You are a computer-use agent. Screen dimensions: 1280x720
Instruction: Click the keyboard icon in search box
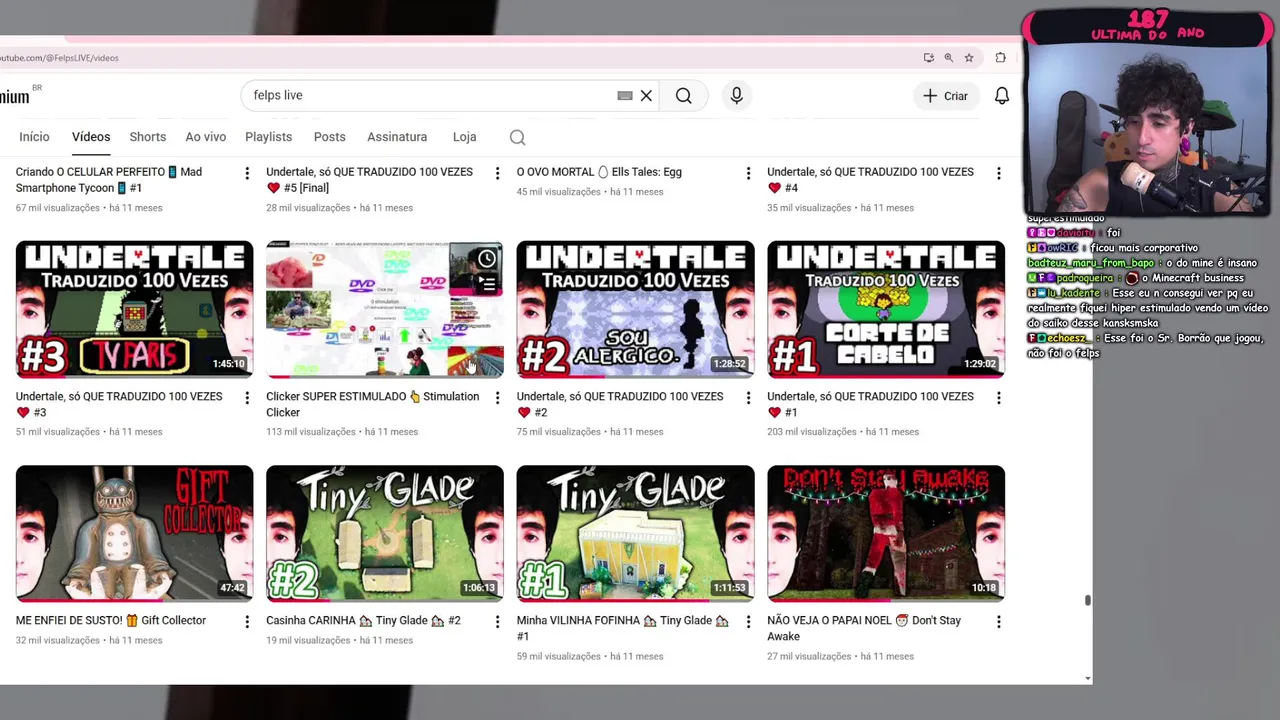click(625, 96)
